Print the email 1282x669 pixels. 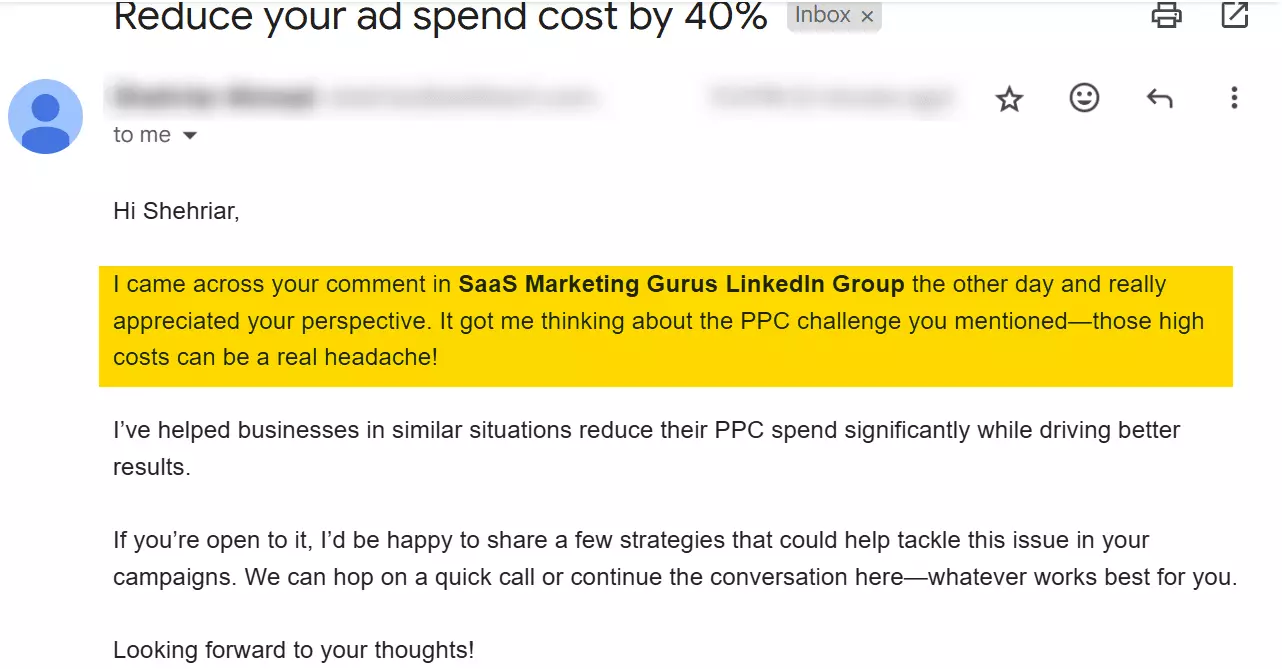(1166, 15)
